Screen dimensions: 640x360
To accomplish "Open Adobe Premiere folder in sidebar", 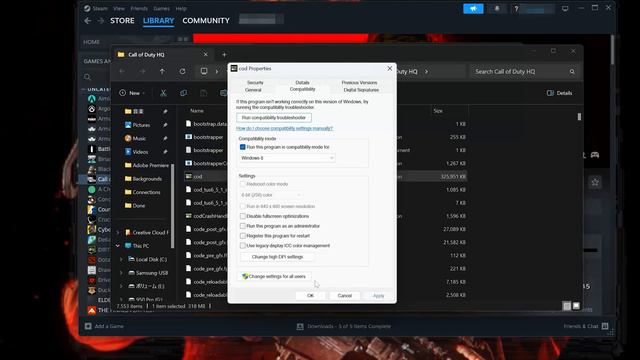I will point(147,165).
